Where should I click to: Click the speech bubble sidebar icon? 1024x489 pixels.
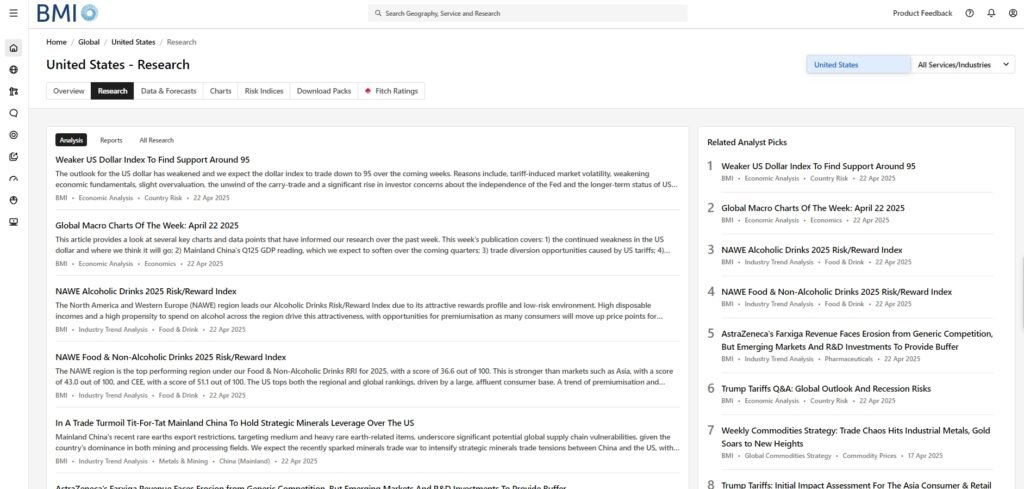[x=13, y=113]
